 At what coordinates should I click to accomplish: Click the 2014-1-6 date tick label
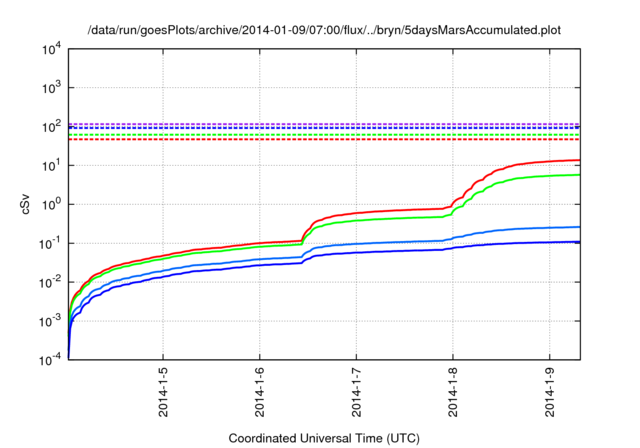(260, 391)
